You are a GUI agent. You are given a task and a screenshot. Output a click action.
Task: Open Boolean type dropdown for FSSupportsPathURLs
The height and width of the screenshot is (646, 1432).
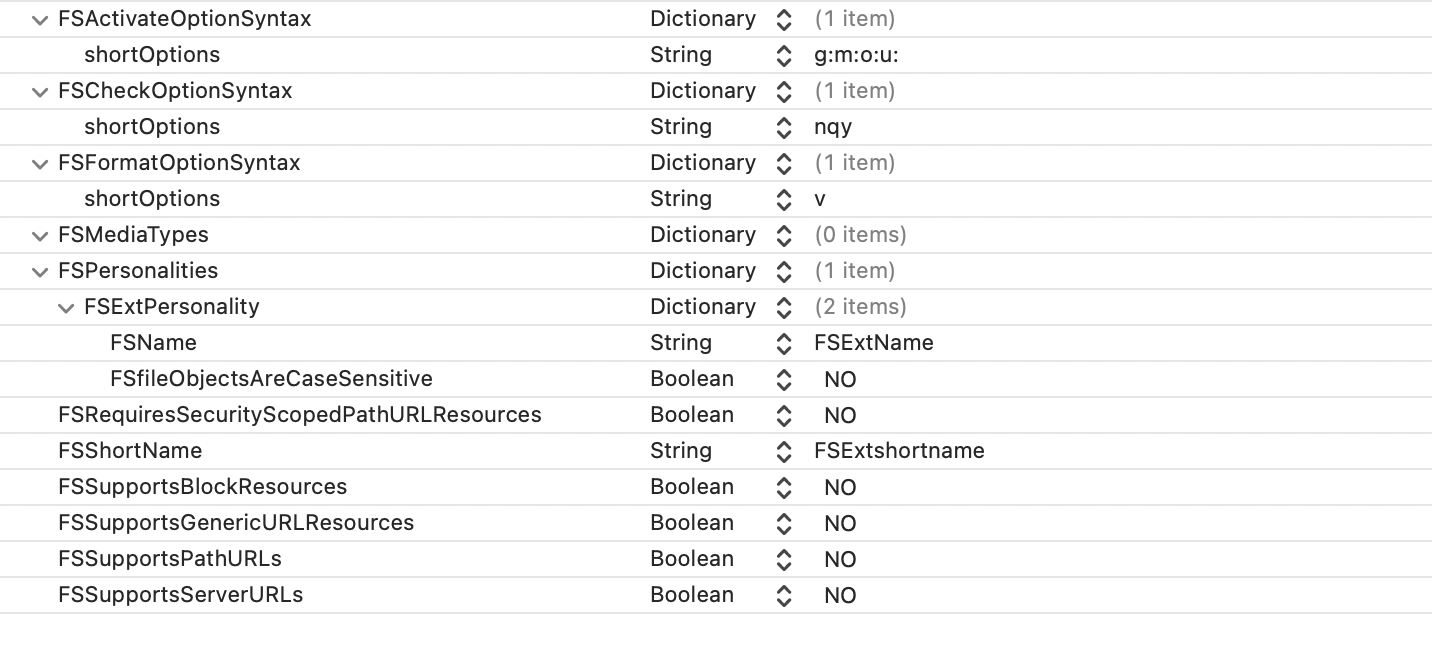click(784, 560)
